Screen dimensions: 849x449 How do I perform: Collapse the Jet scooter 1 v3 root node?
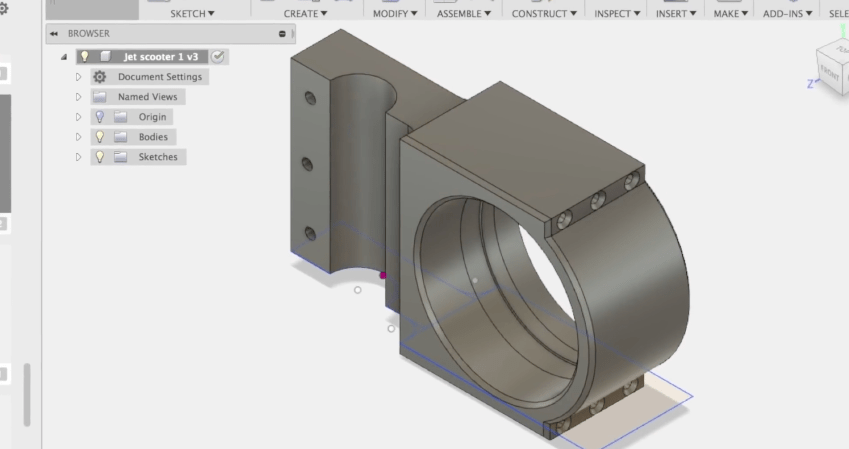[x=64, y=57]
